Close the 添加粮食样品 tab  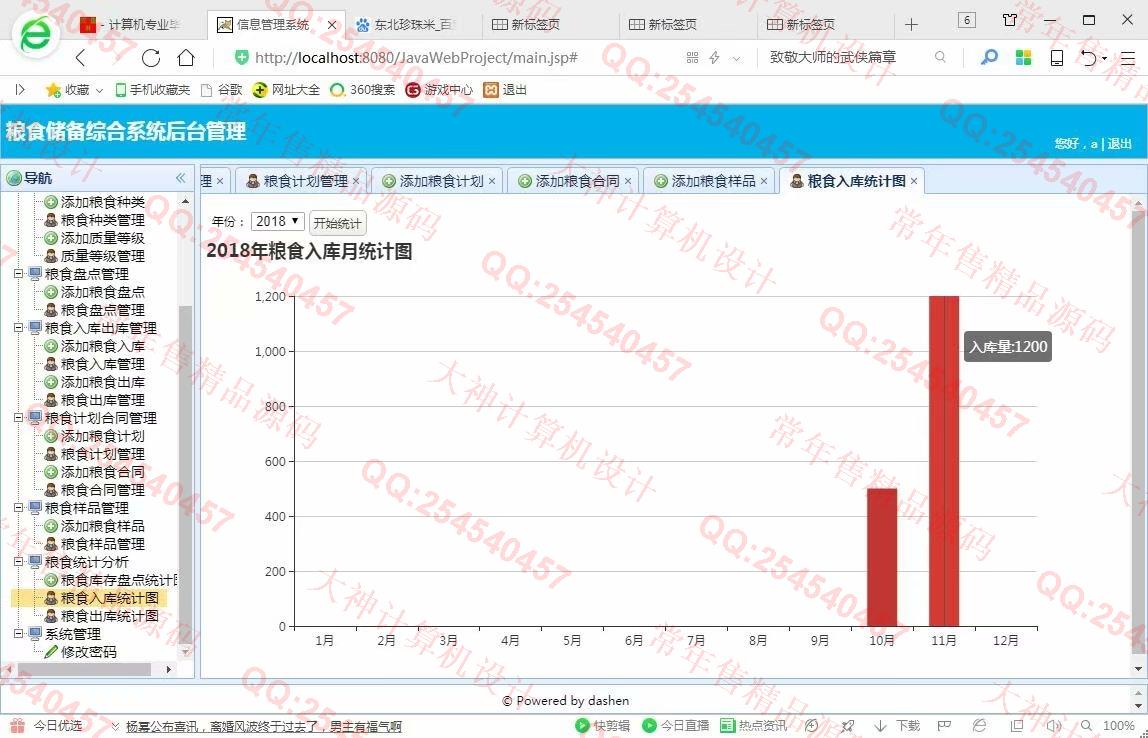pos(764,181)
